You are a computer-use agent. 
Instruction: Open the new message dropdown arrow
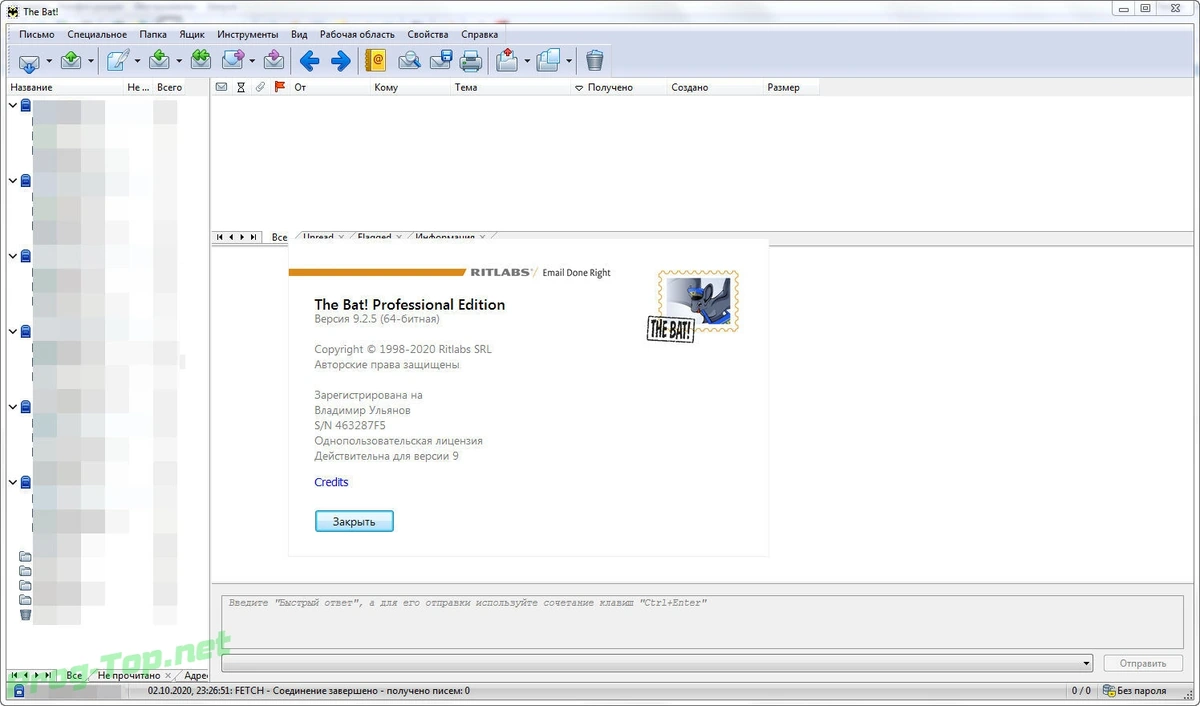(138, 61)
